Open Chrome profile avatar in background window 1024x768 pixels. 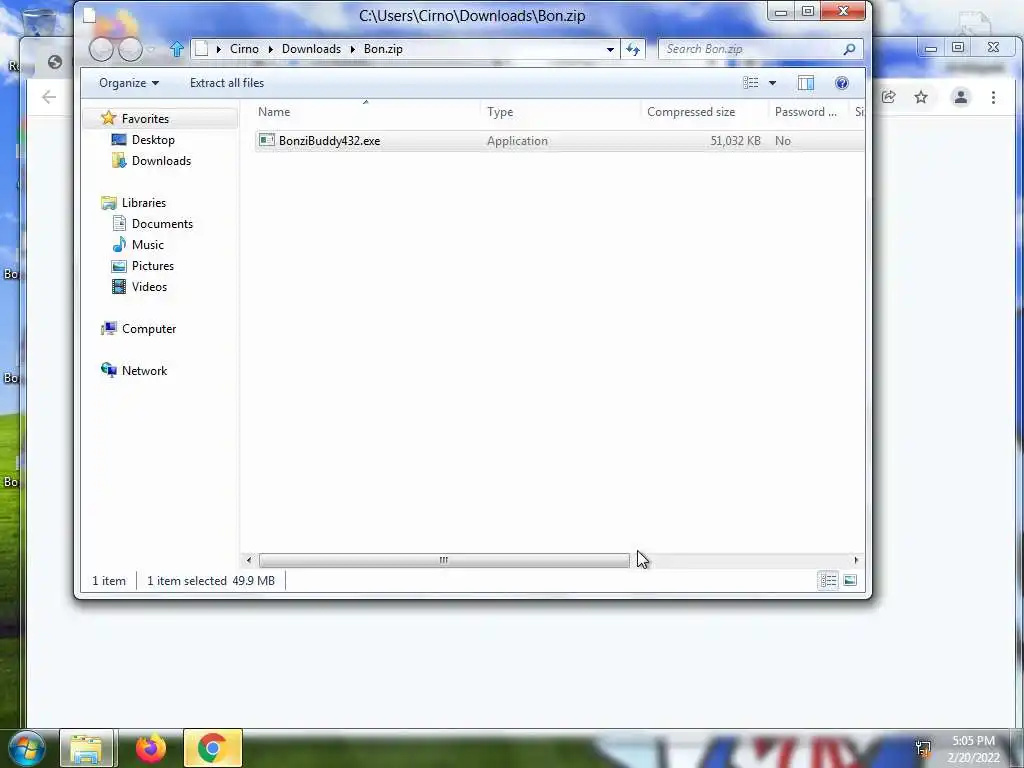(x=961, y=97)
